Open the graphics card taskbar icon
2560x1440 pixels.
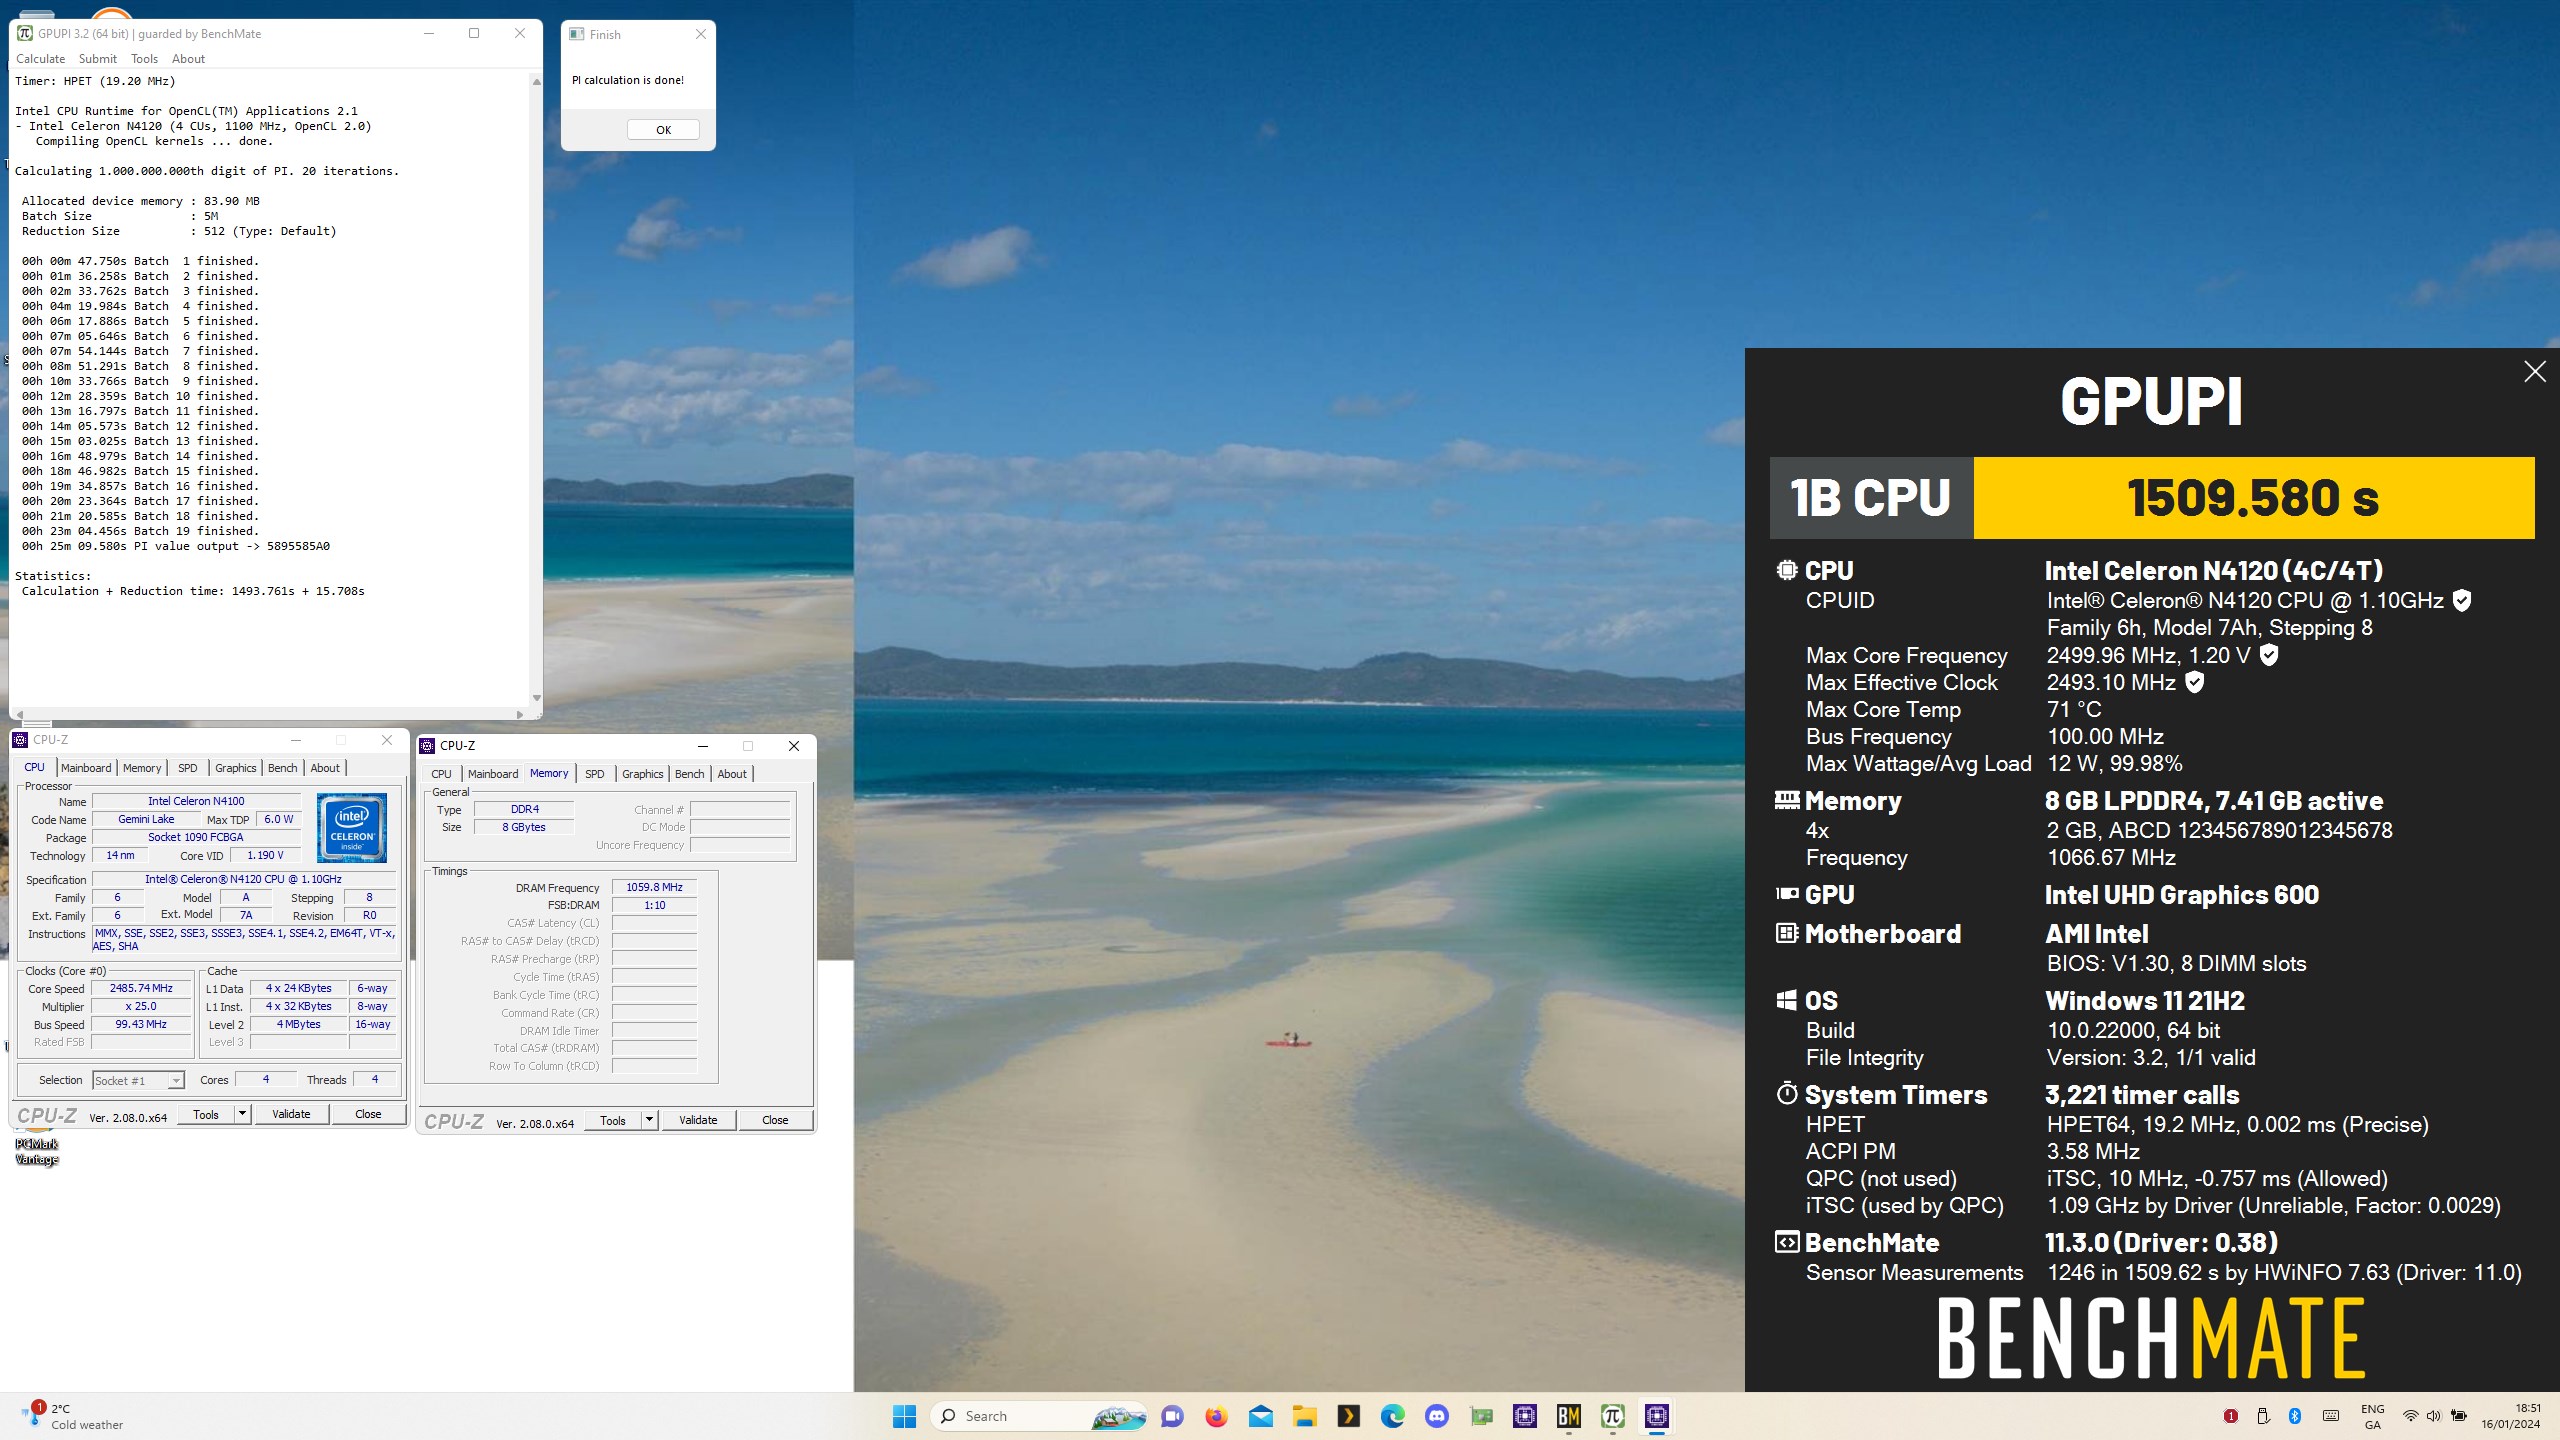[x=1481, y=1416]
